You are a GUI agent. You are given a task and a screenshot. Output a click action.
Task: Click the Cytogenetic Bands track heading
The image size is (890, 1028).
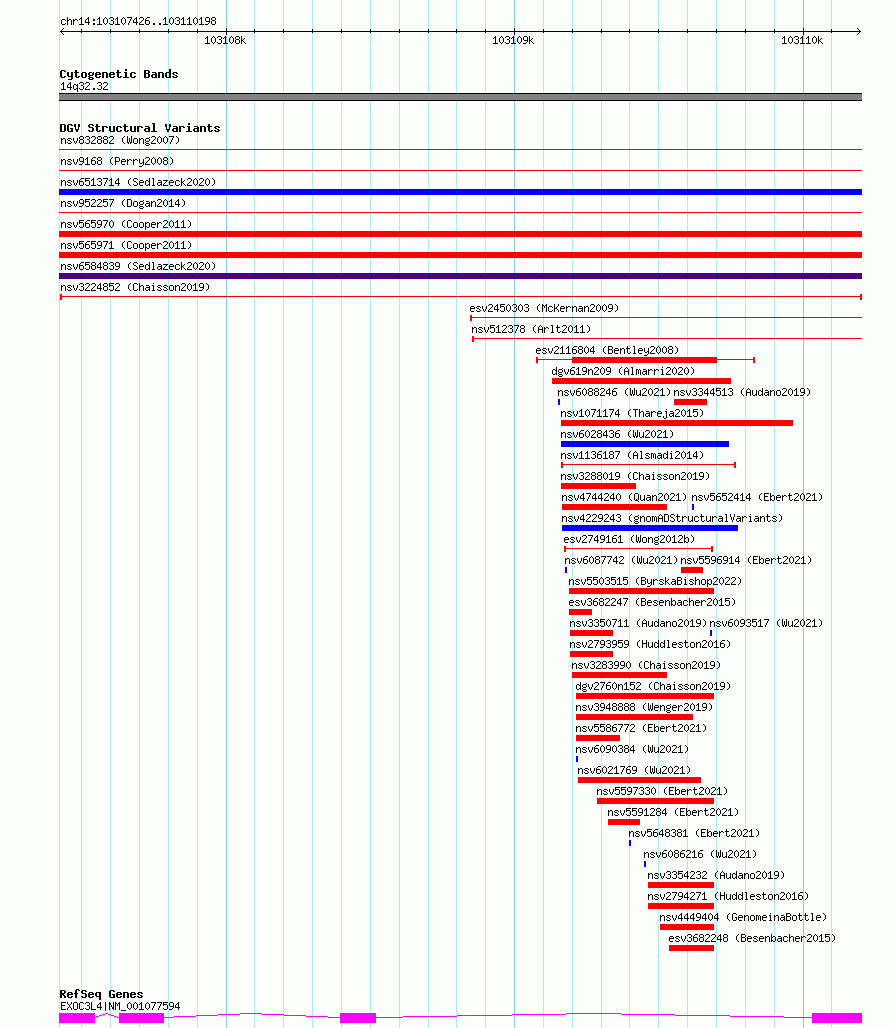[119, 74]
